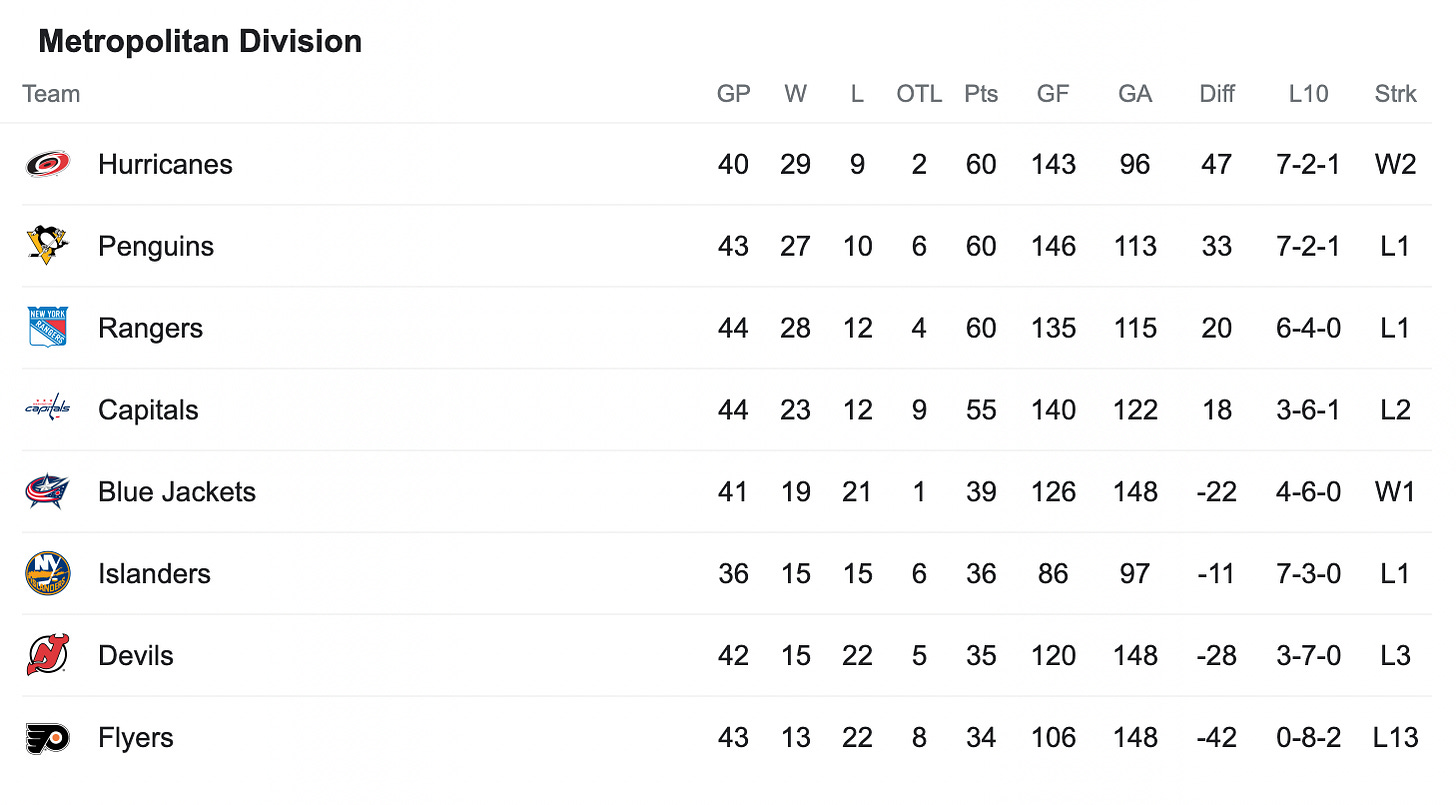Sort by the GP column header

tap(733, 94)
